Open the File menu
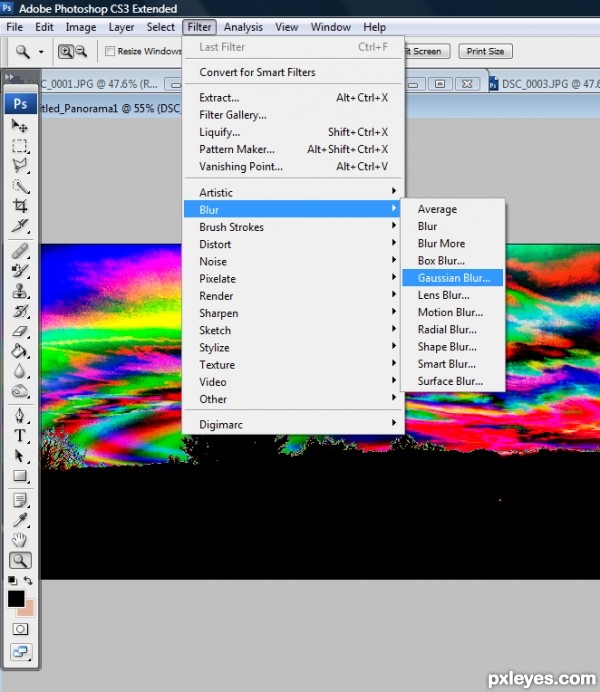Screen dimensions: 600x692 coord(14,27)
